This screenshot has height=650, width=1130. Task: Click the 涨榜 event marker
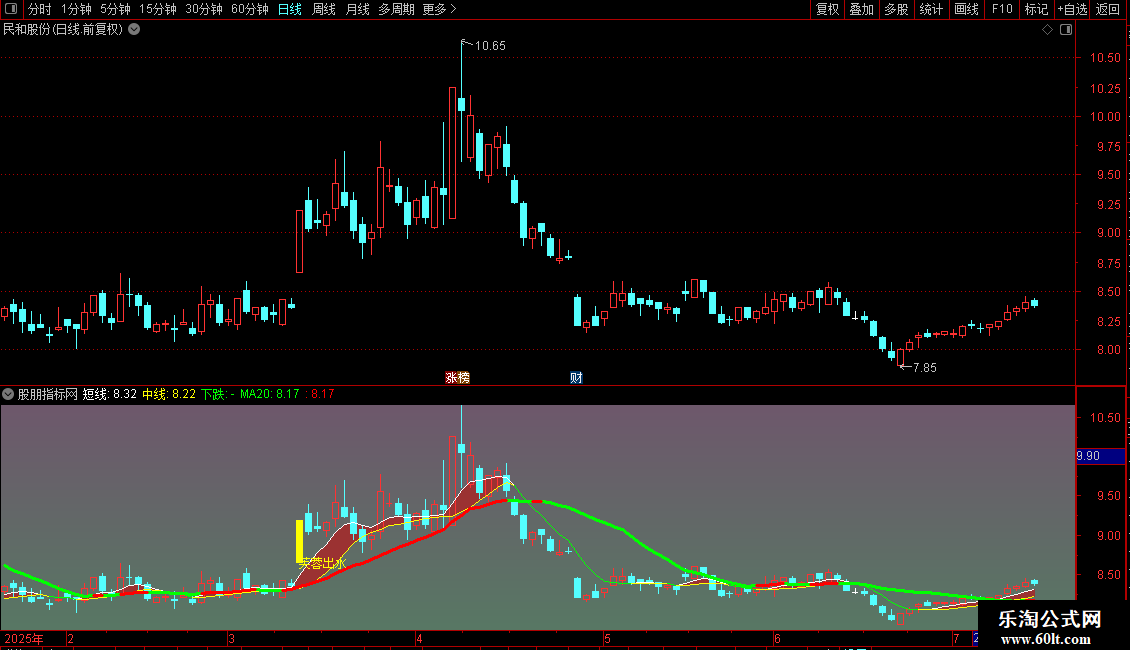pyautogui.click(x=458, y=378)
